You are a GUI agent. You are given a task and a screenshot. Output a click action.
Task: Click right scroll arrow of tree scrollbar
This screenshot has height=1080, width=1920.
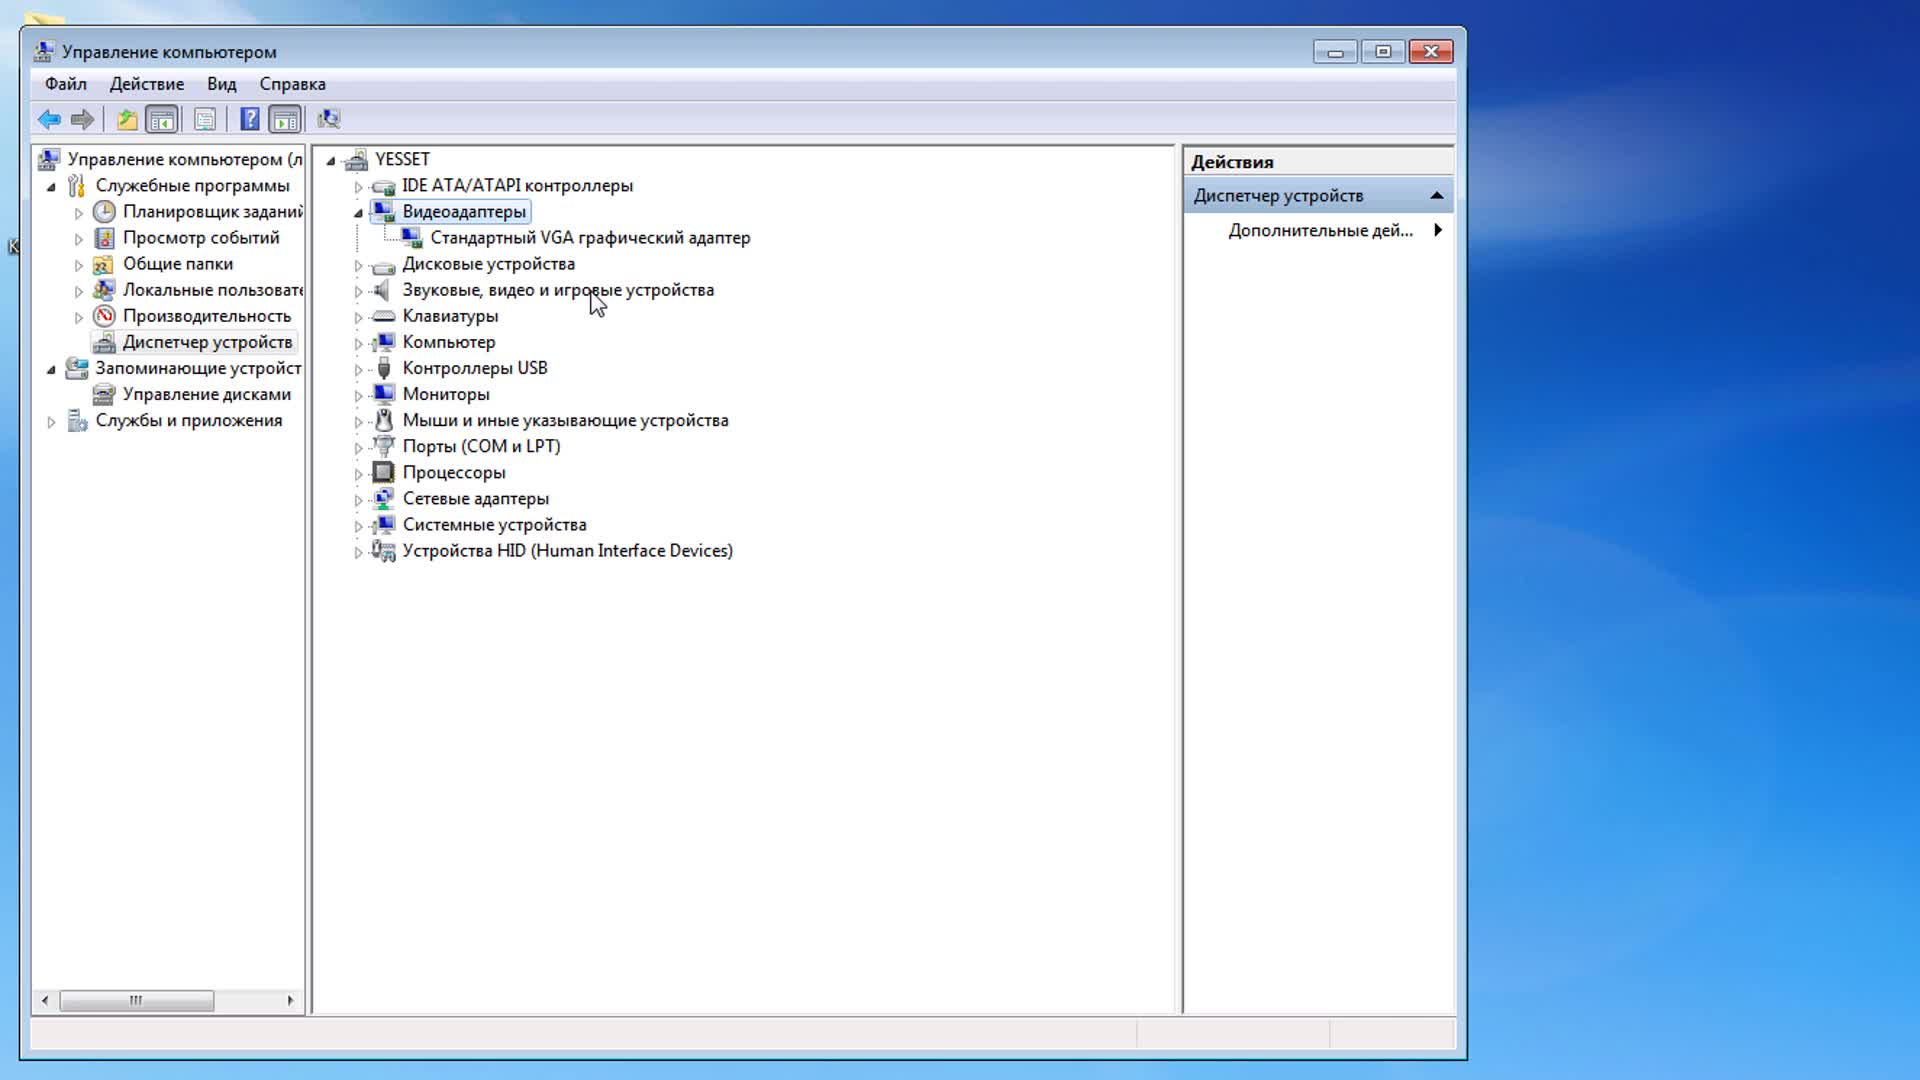pos(290,1000)
